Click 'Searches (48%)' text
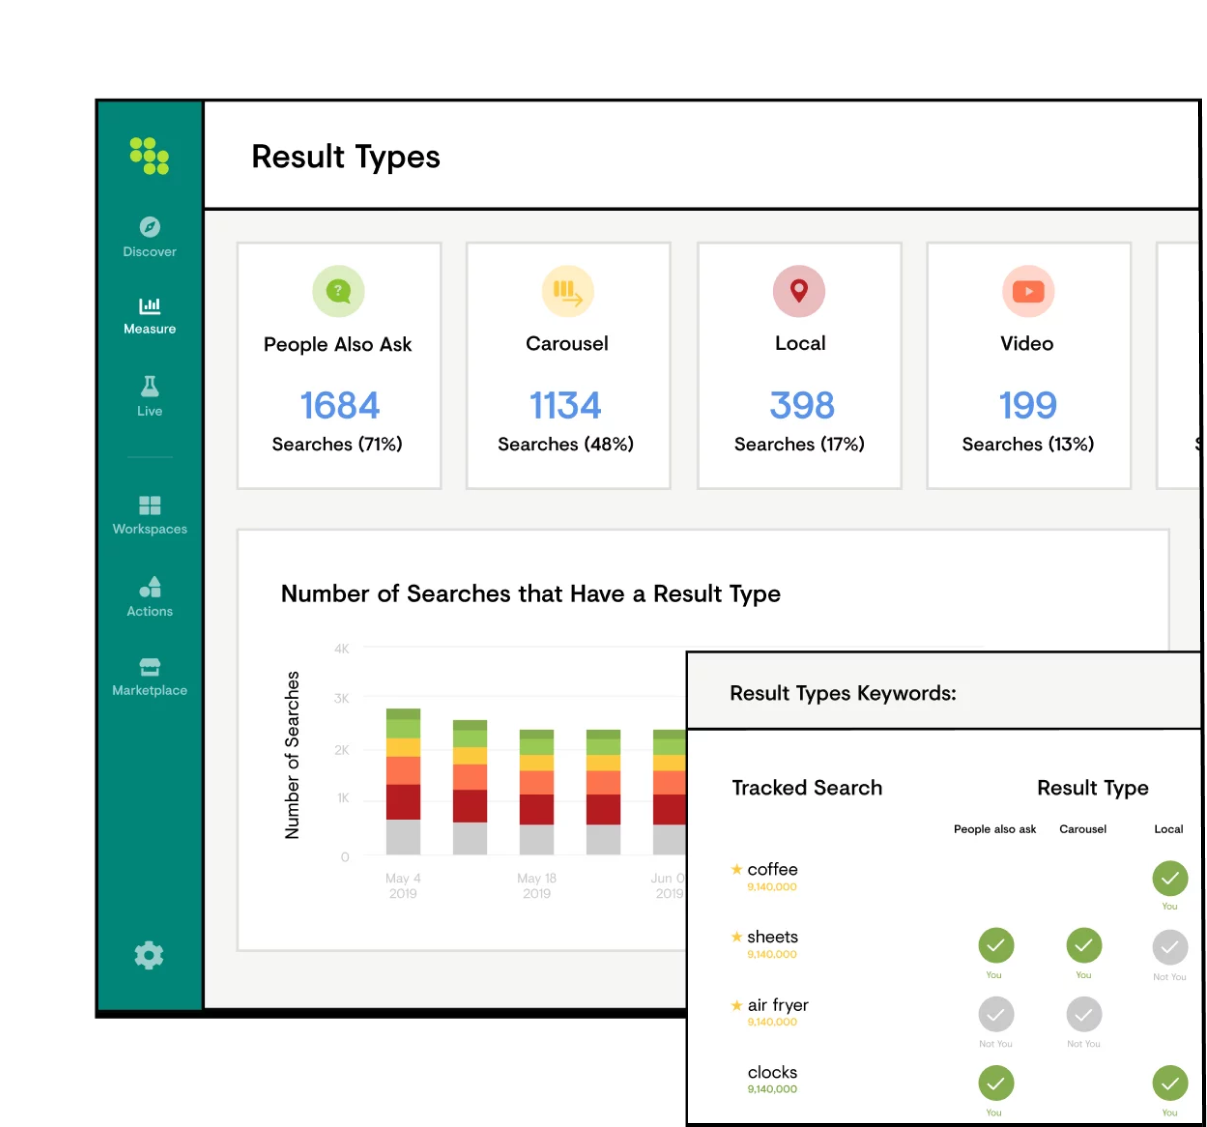 [x=566, y=444]
